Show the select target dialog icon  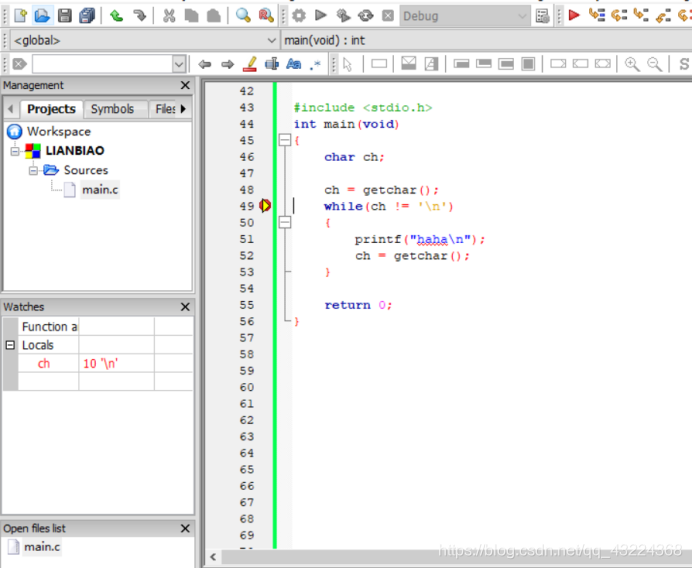tap(542, 16)
